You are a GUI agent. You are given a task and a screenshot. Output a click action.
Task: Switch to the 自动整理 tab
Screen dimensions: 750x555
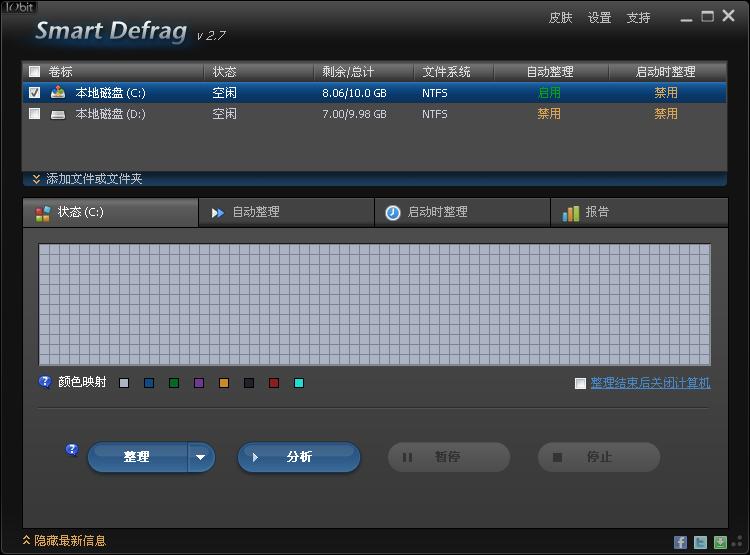click(x=256, y=212)
